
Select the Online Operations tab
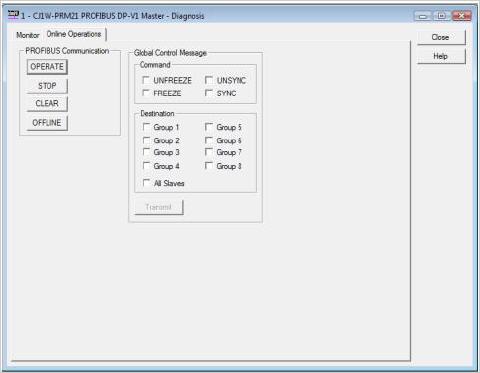click(x=74, y=34)
